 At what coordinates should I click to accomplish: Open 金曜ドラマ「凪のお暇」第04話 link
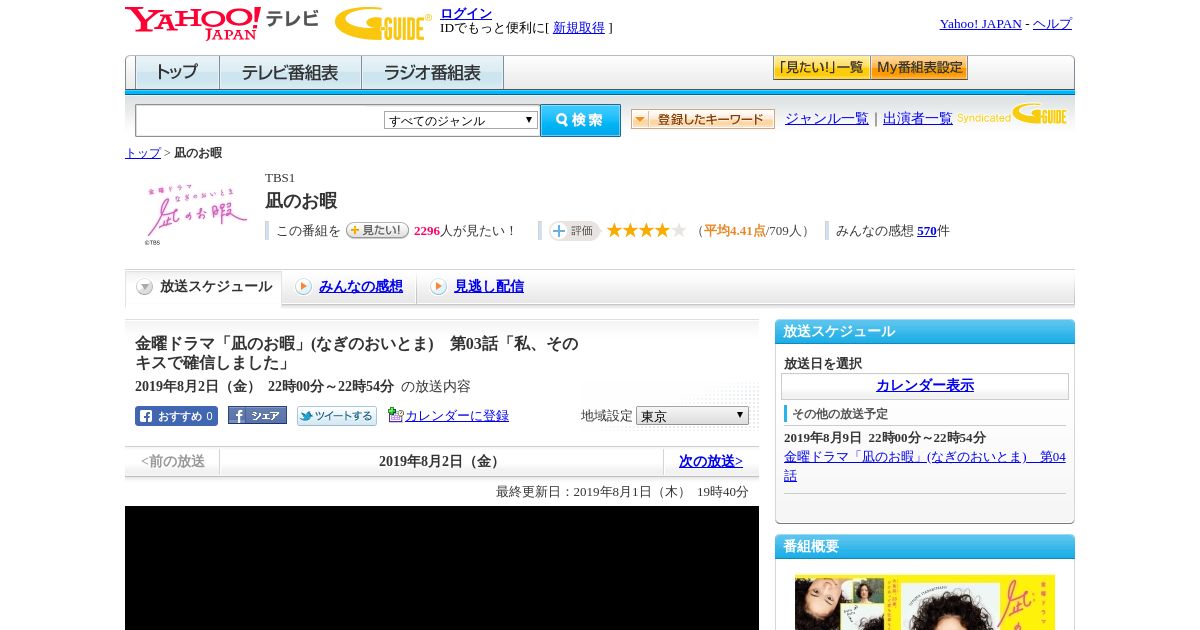[925, 466]
